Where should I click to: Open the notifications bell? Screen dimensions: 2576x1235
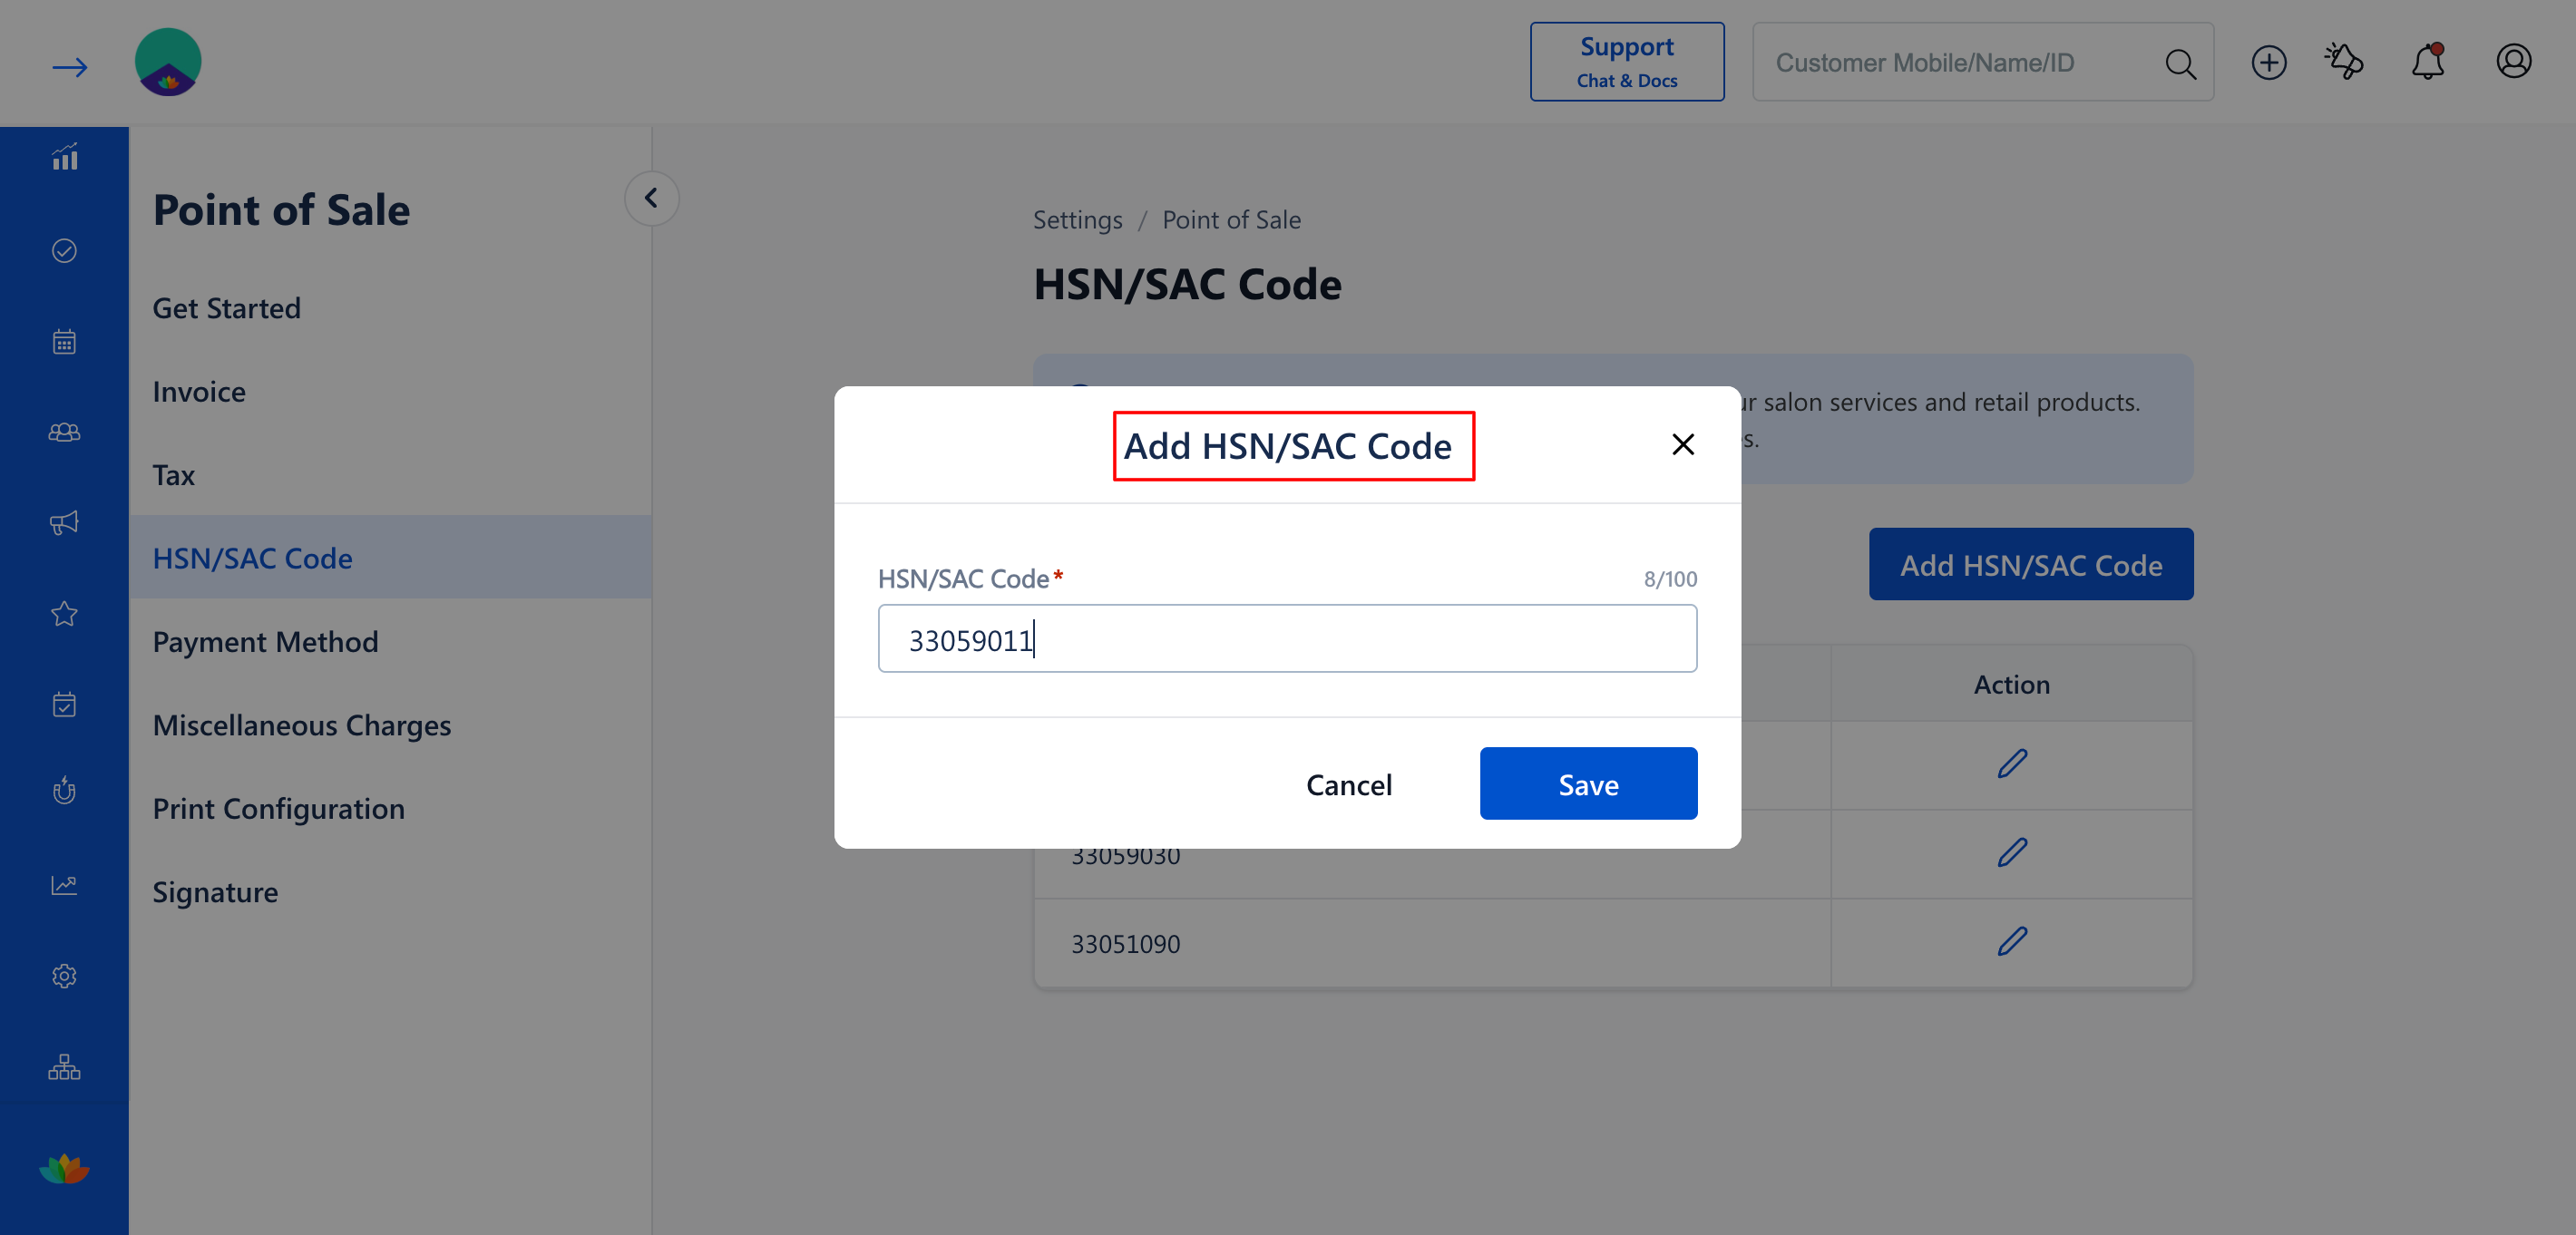click(2427, 62)
